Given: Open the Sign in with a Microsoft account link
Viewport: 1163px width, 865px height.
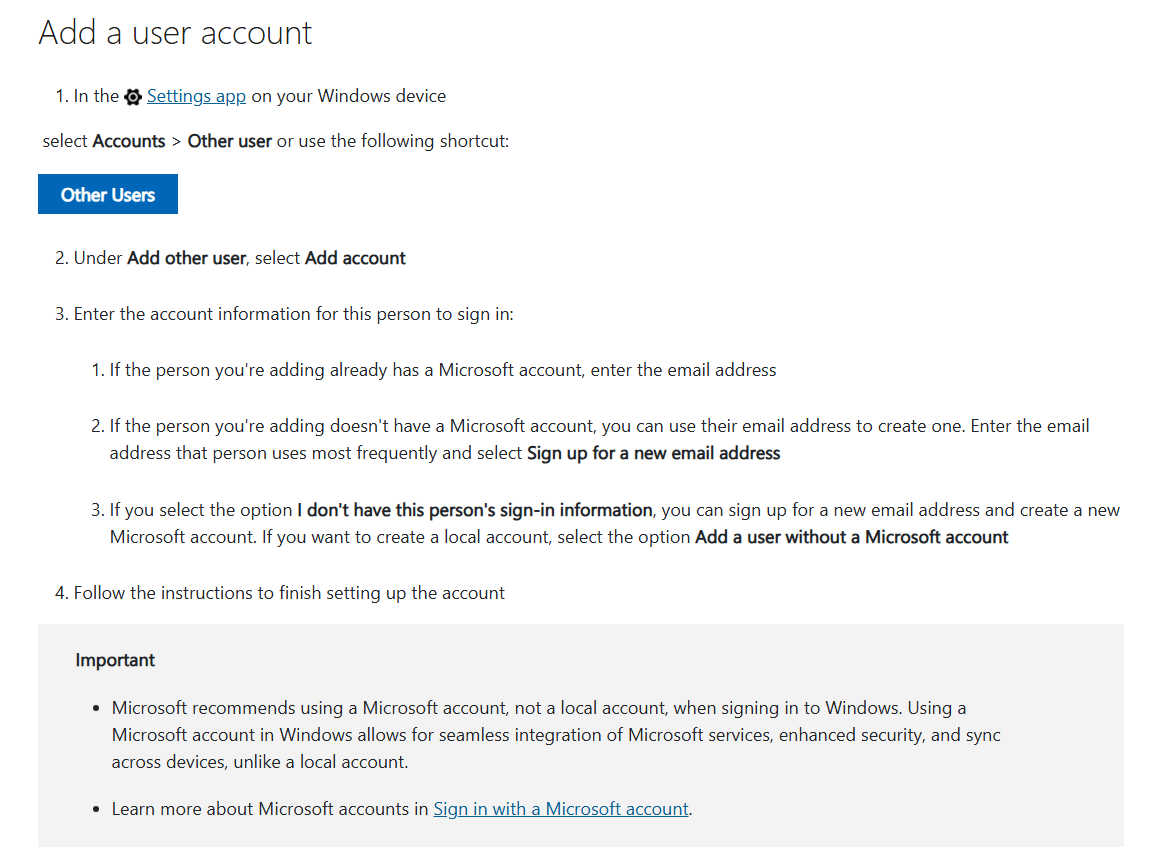Looking at the screenshot, I should 561,809.
